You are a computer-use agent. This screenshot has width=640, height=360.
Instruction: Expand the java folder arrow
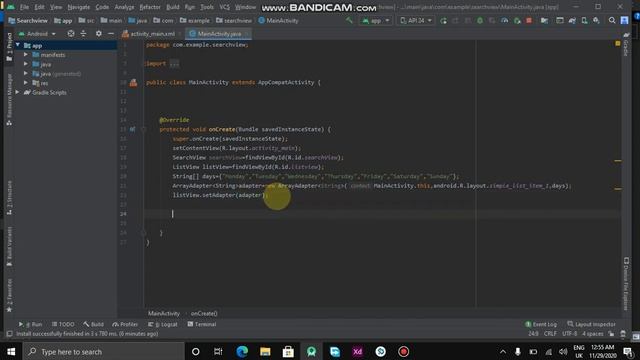[26, 64]
